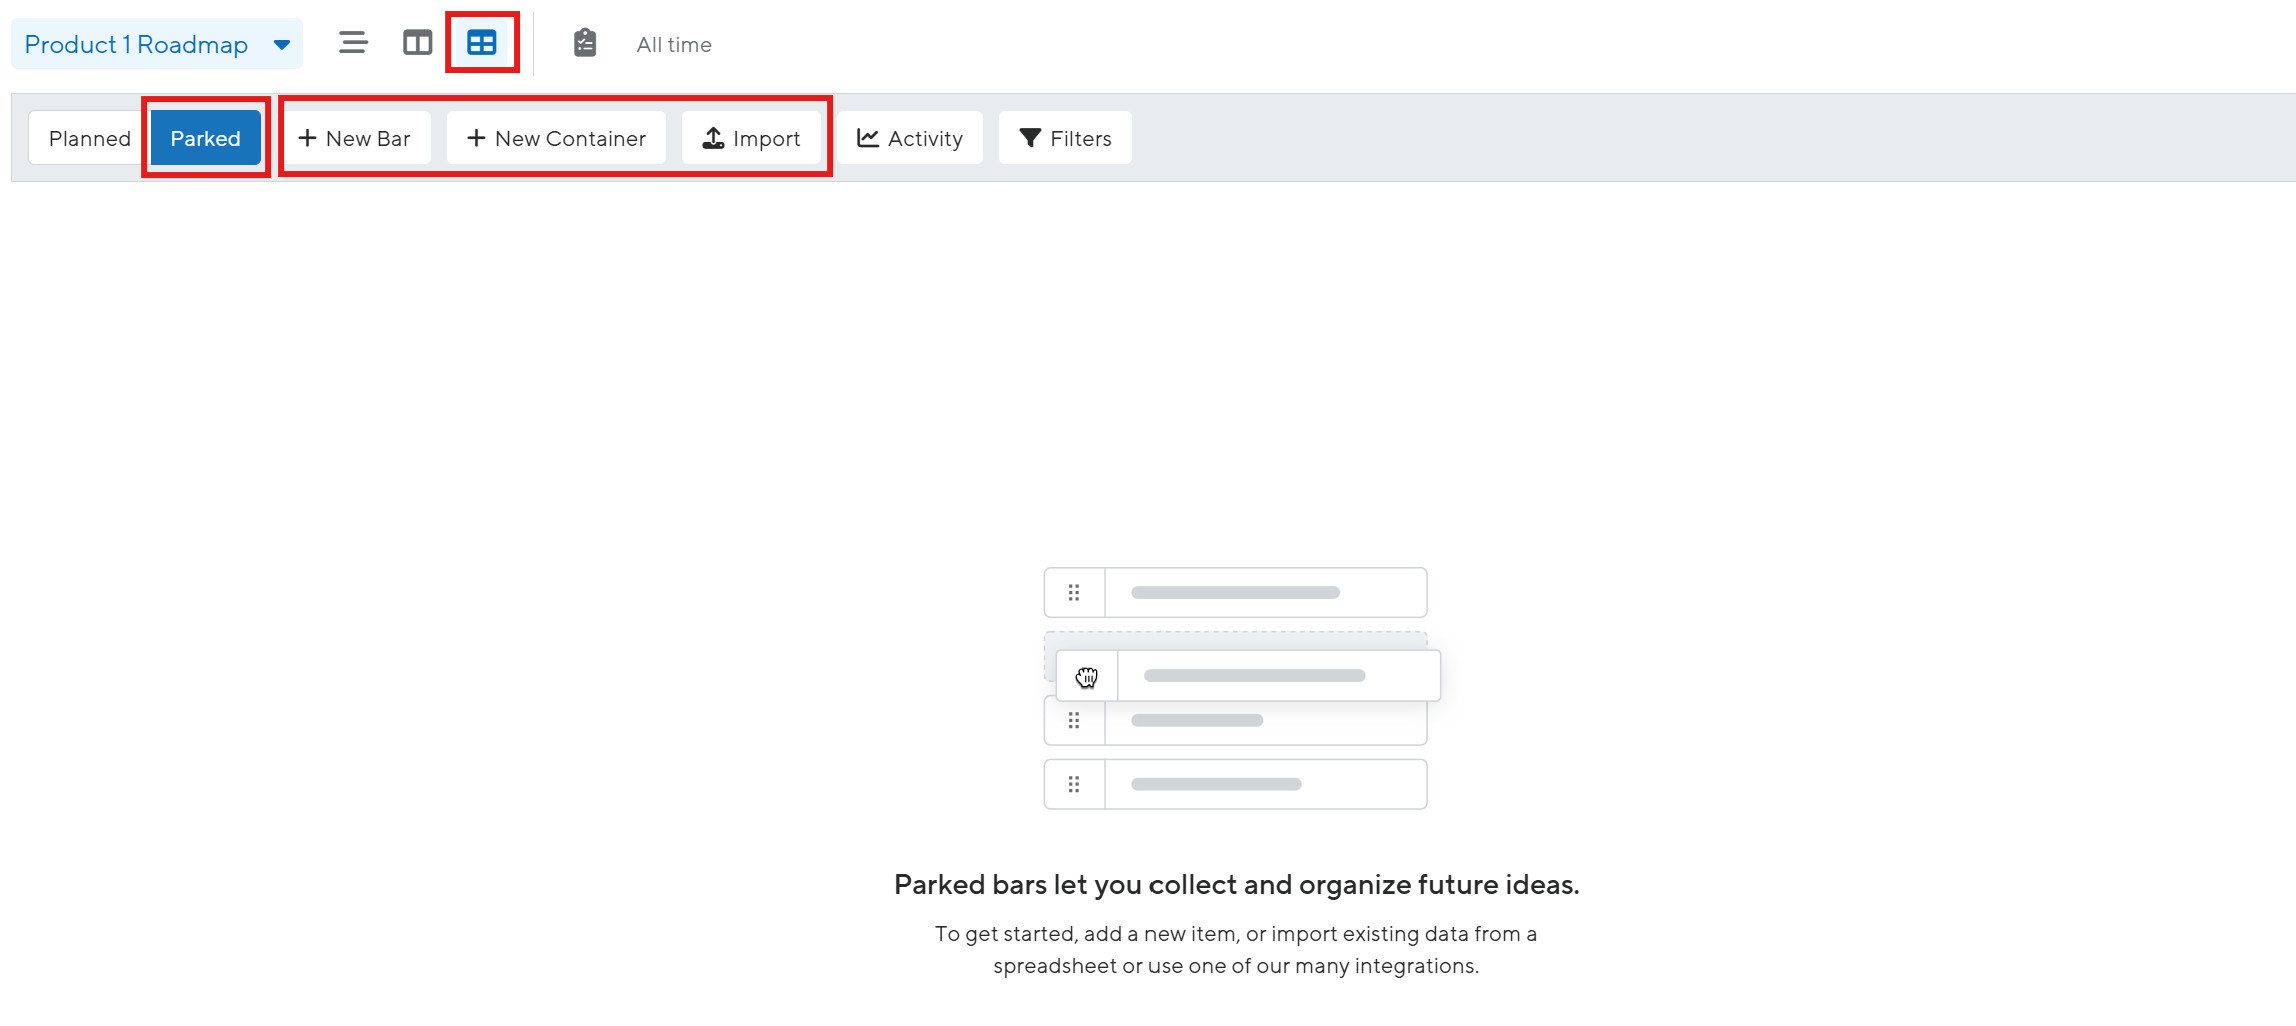Viewport: 2296px width, 1026px height.
Task: Click the top placeholder bar drag handle
Action: tap(1074, 593)
